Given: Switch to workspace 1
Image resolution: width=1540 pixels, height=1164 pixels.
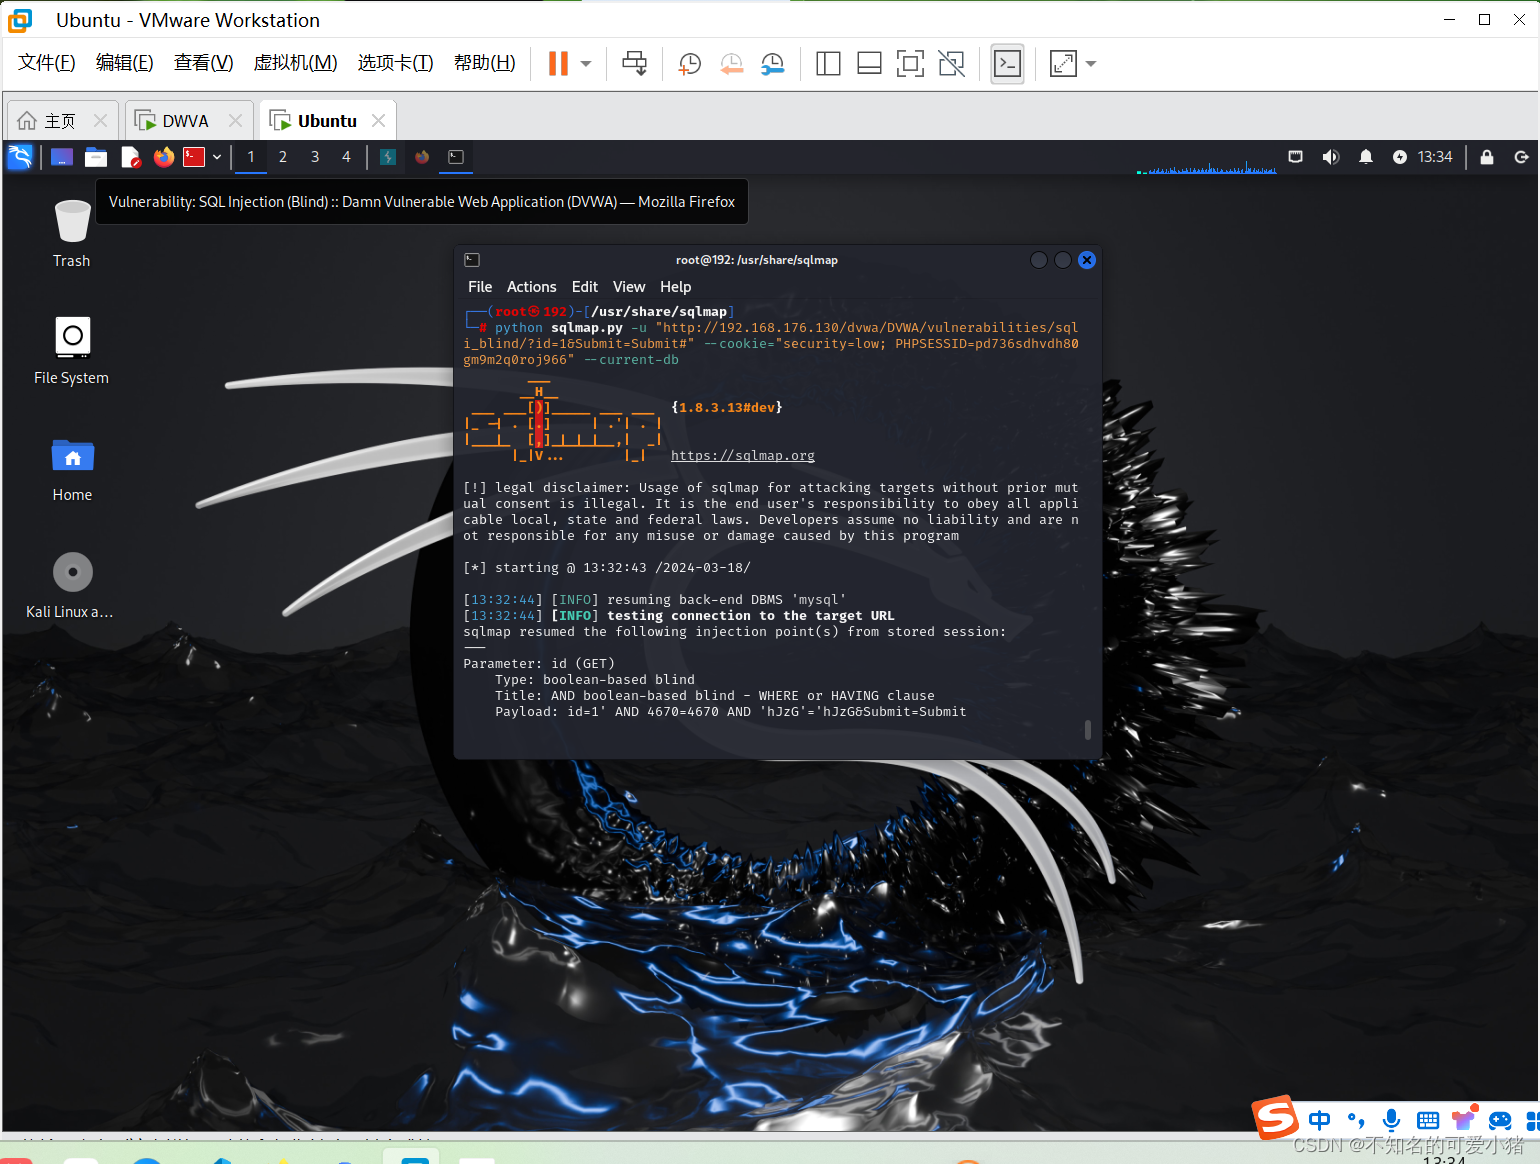Looking at the screenshot, I should 251,157.
